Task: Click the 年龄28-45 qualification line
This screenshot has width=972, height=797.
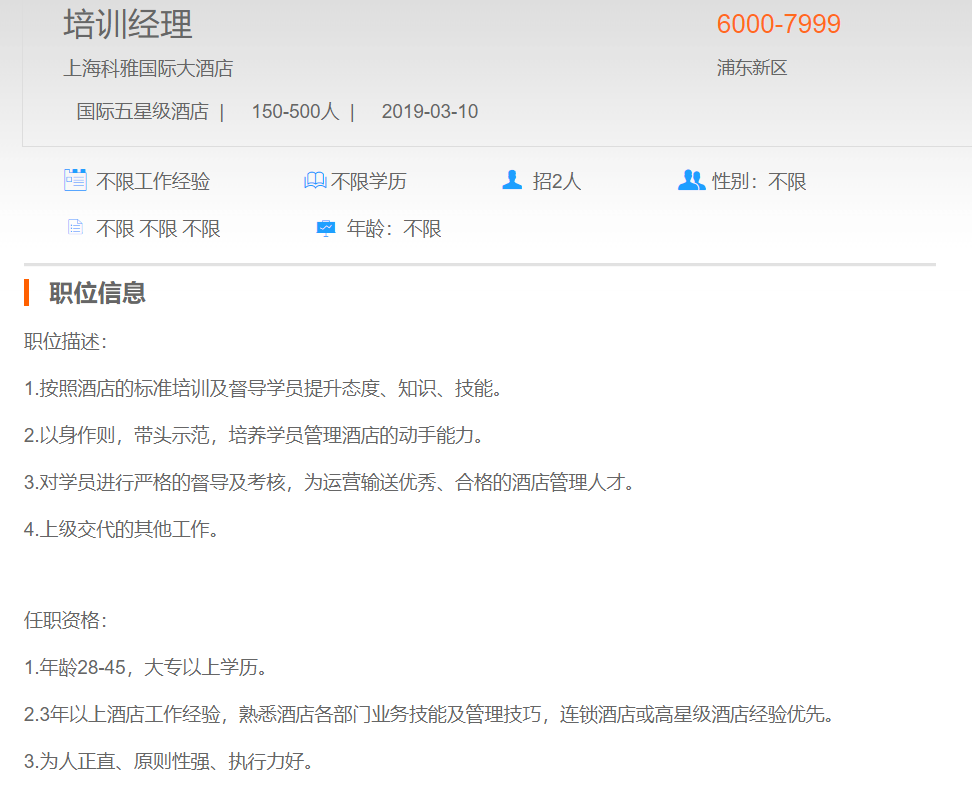Action: click(145, 668)
